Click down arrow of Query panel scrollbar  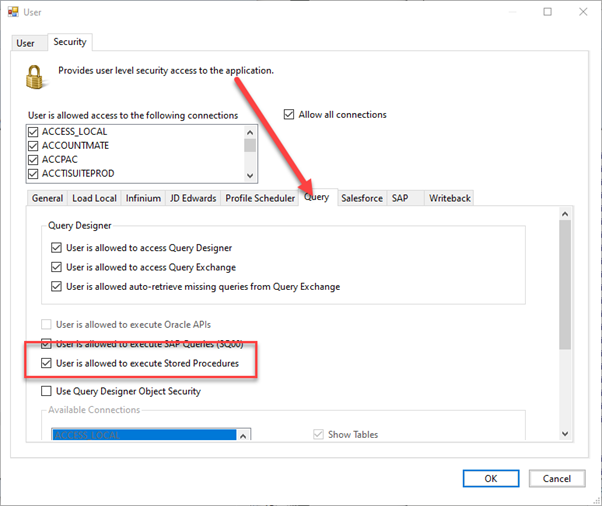click(x=565, y=434)
